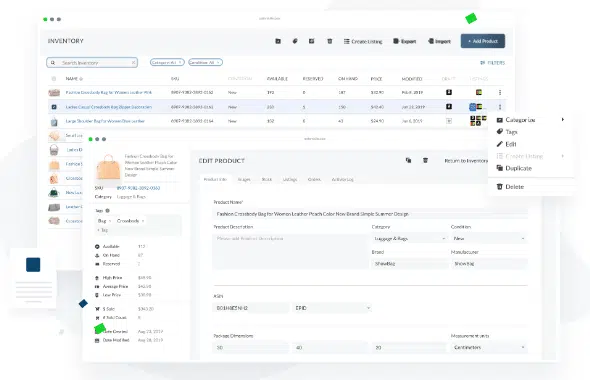Click the tag icon in Inventory toolbar

[295, 41]
